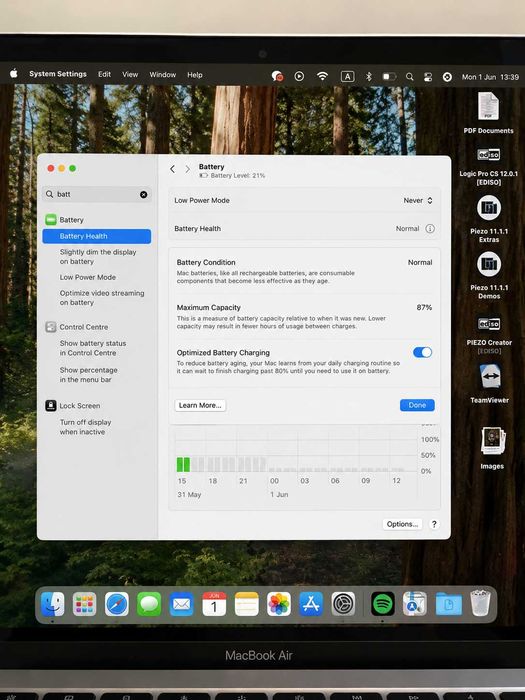Open the Low Power Mode Never dropdown
Viewport: 525px width, 700px height.
[418, 200]
